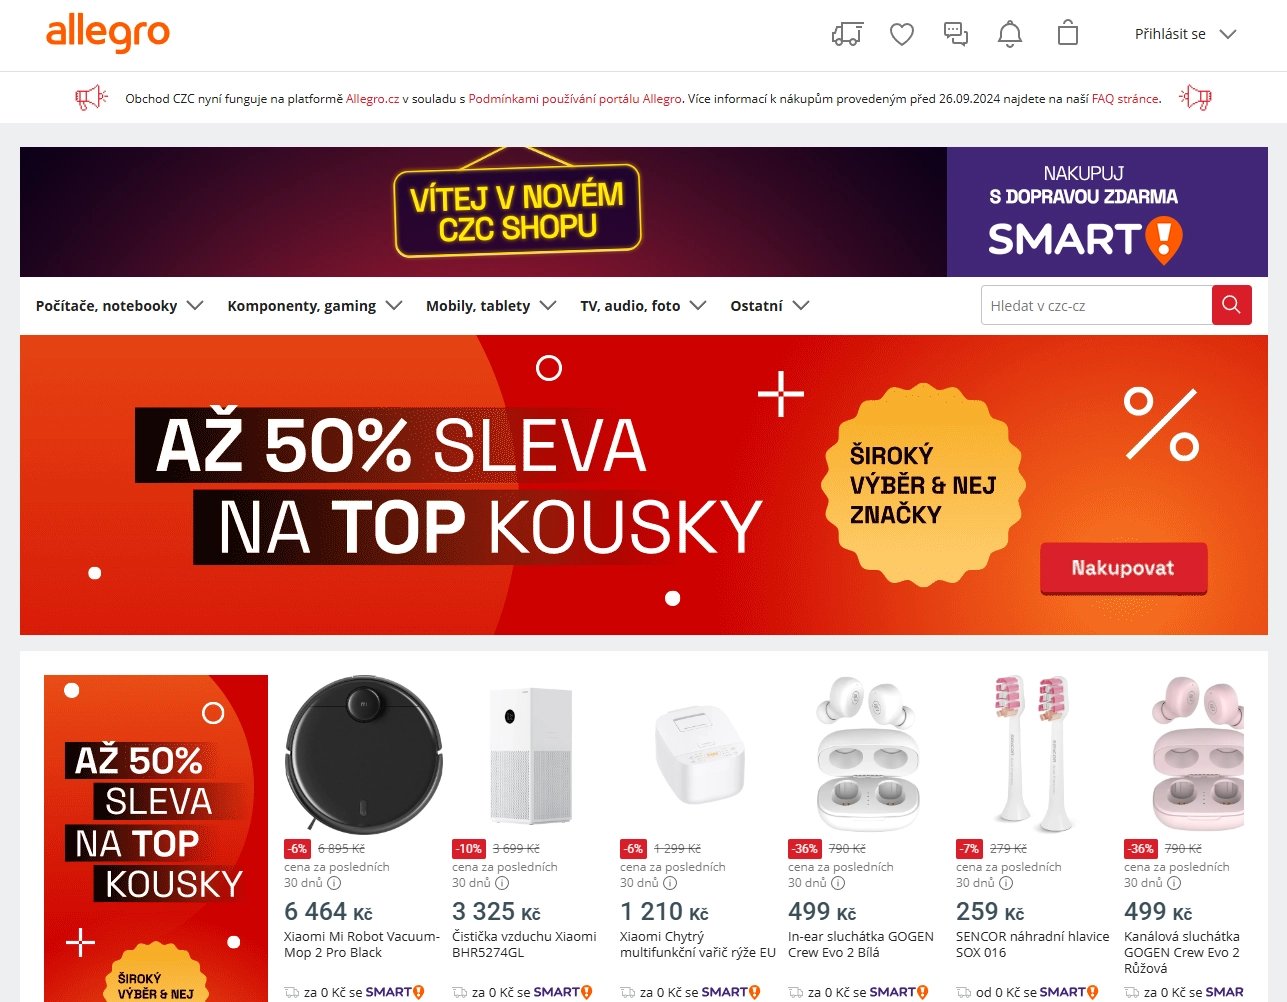Open Podmínkami používání portálu Allegro link

click(x=575, y=99)
